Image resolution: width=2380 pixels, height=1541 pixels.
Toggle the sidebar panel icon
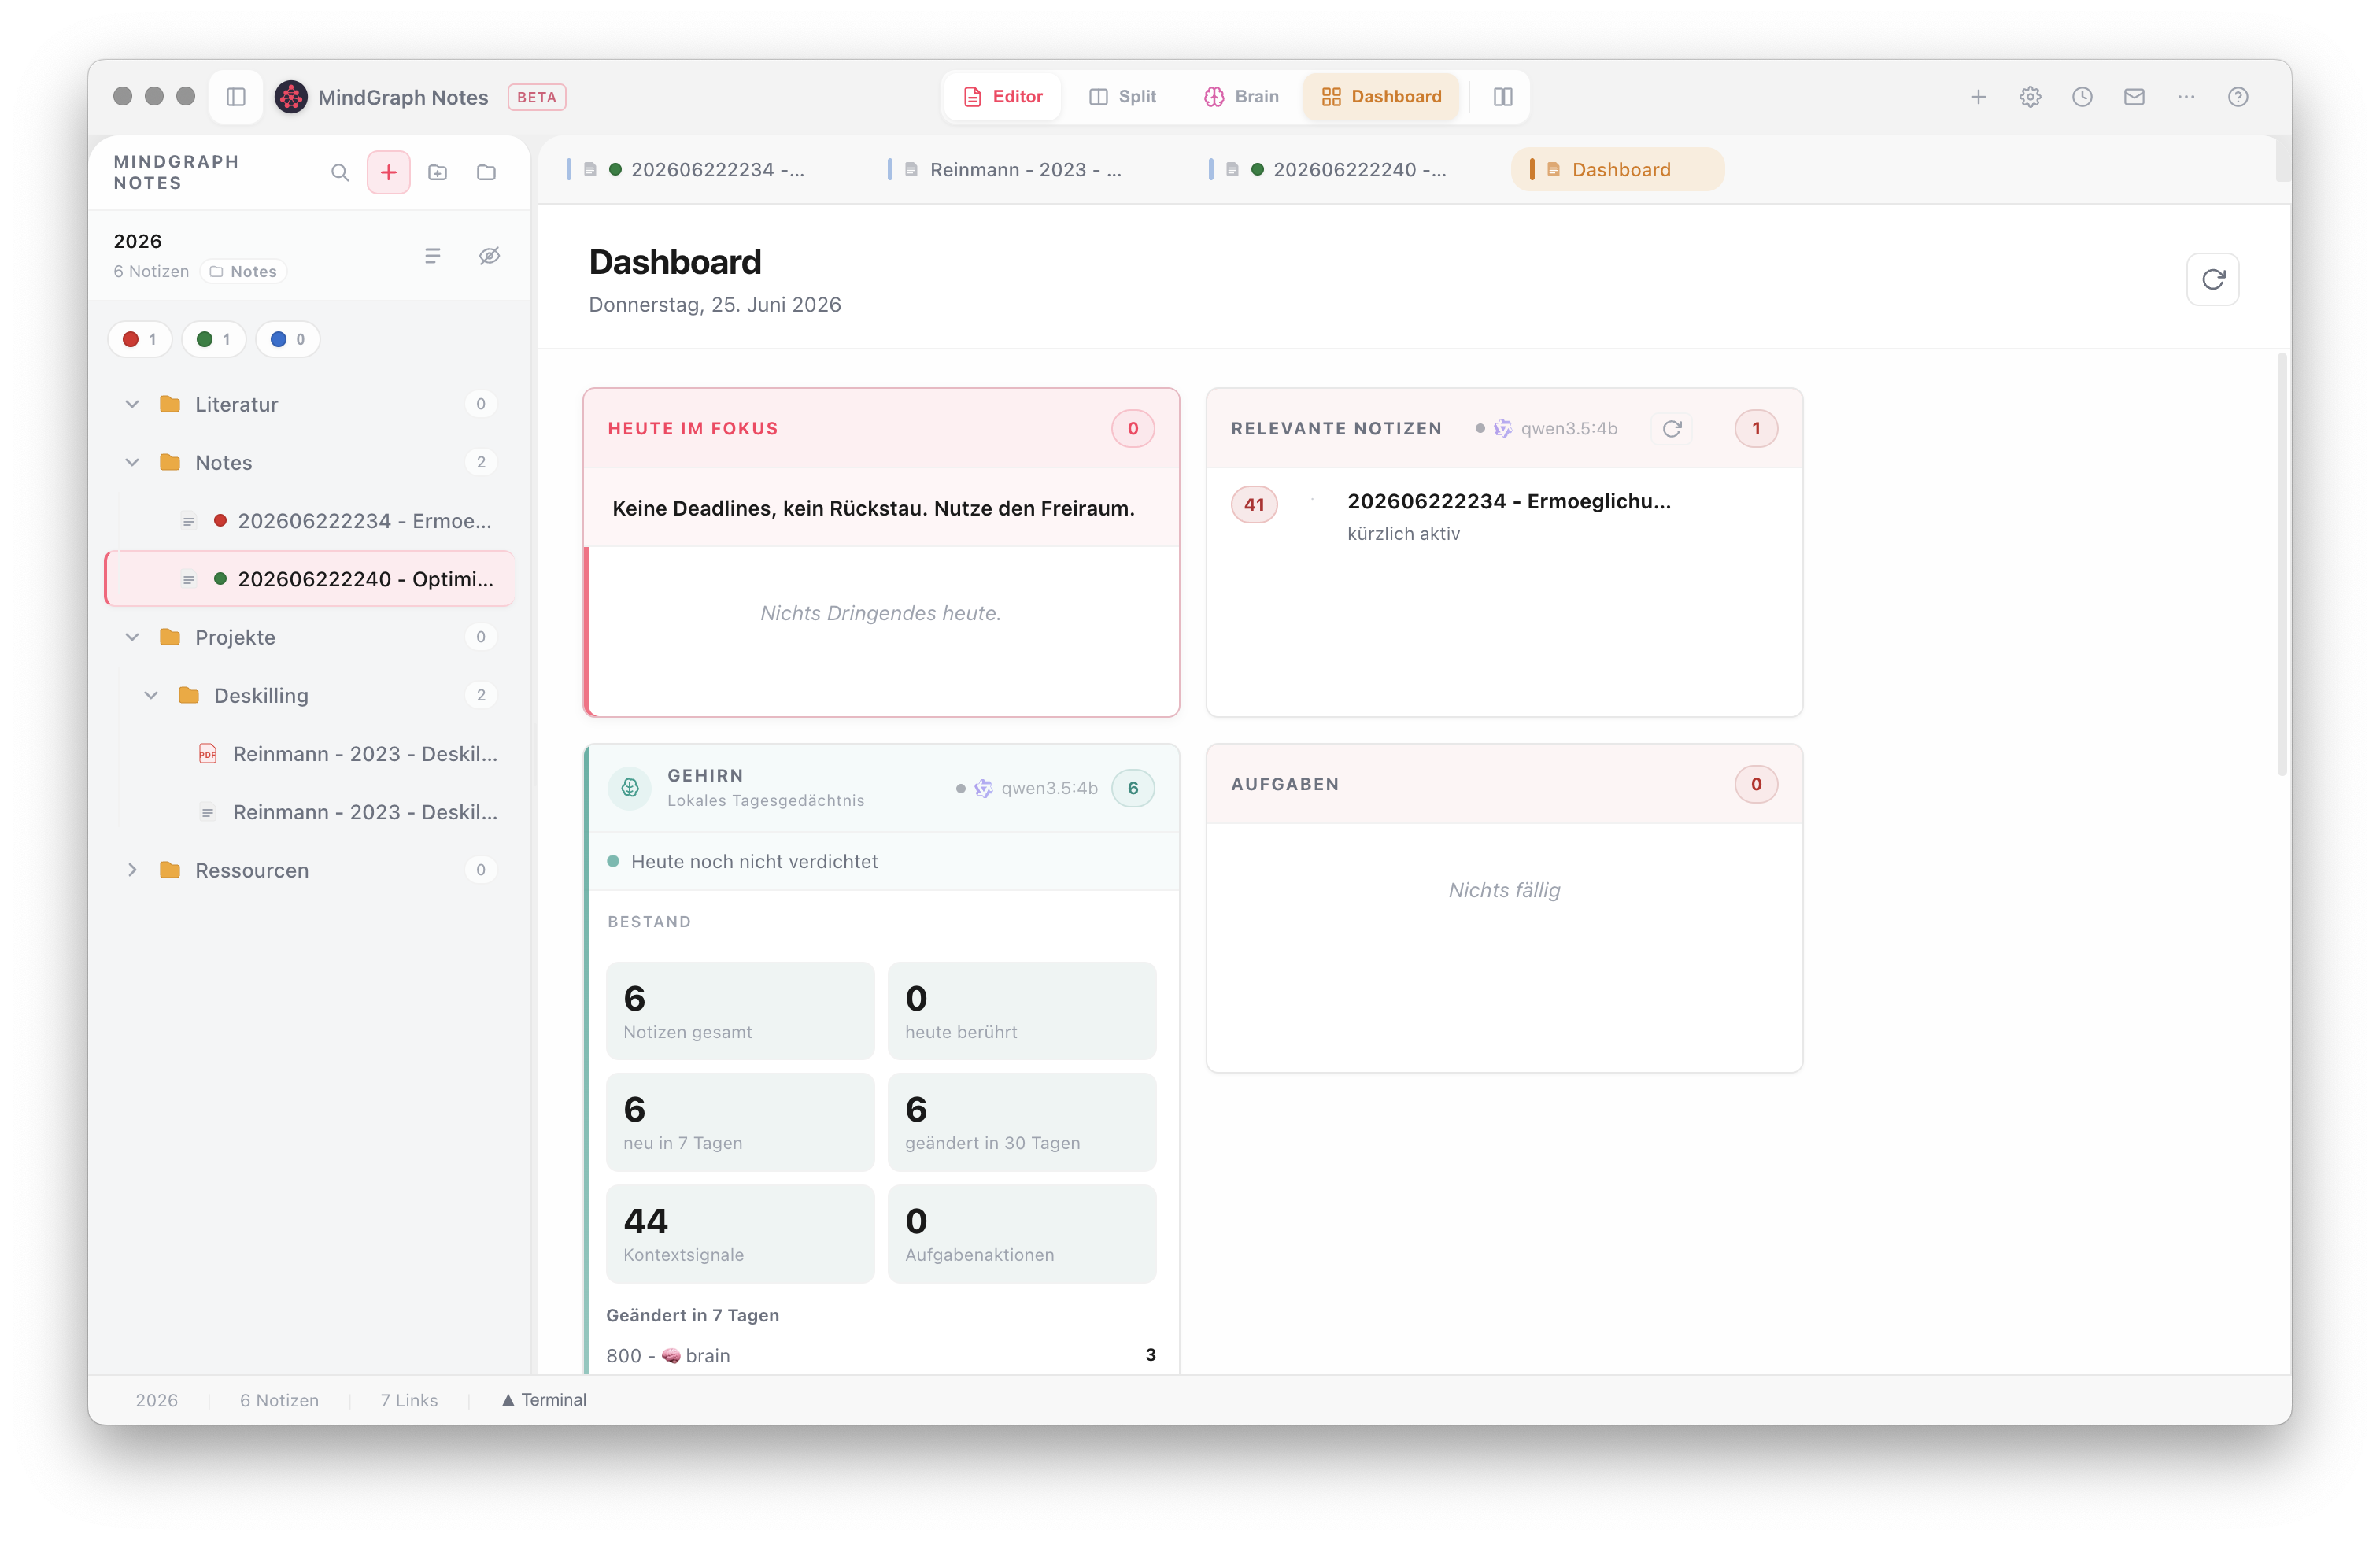tap(236, 97)
